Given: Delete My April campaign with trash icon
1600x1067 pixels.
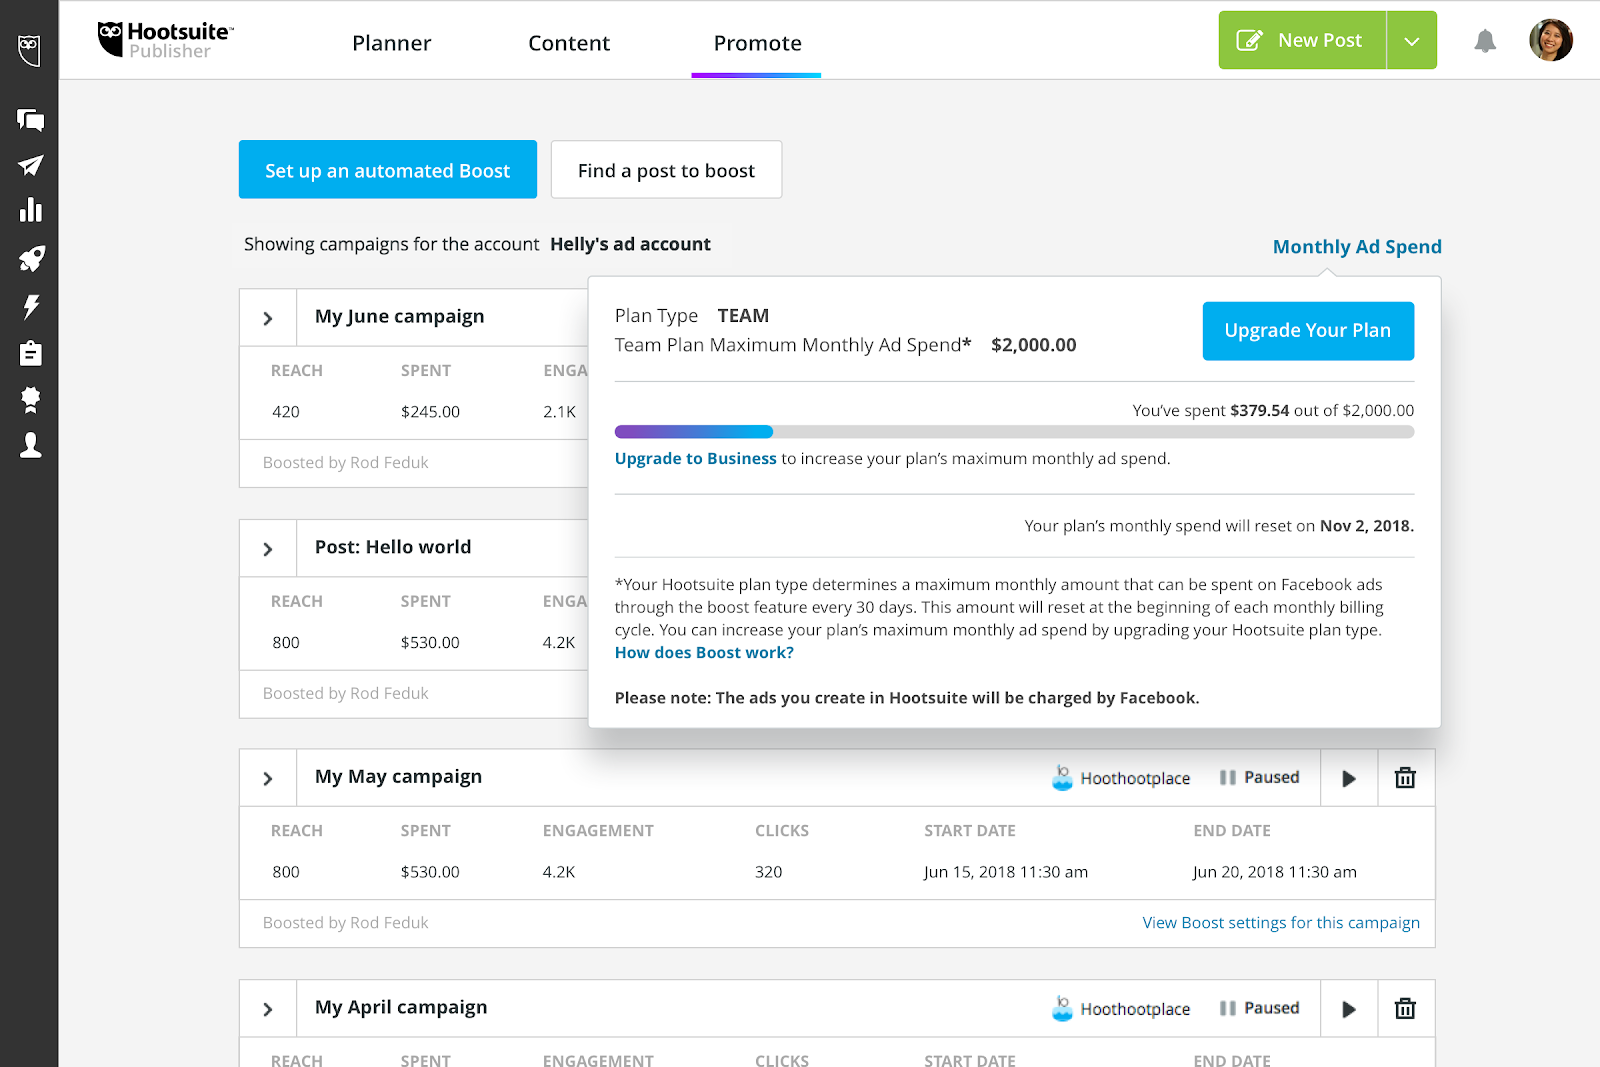Looking at the screenshot, I should [x=1405, y=1009].
